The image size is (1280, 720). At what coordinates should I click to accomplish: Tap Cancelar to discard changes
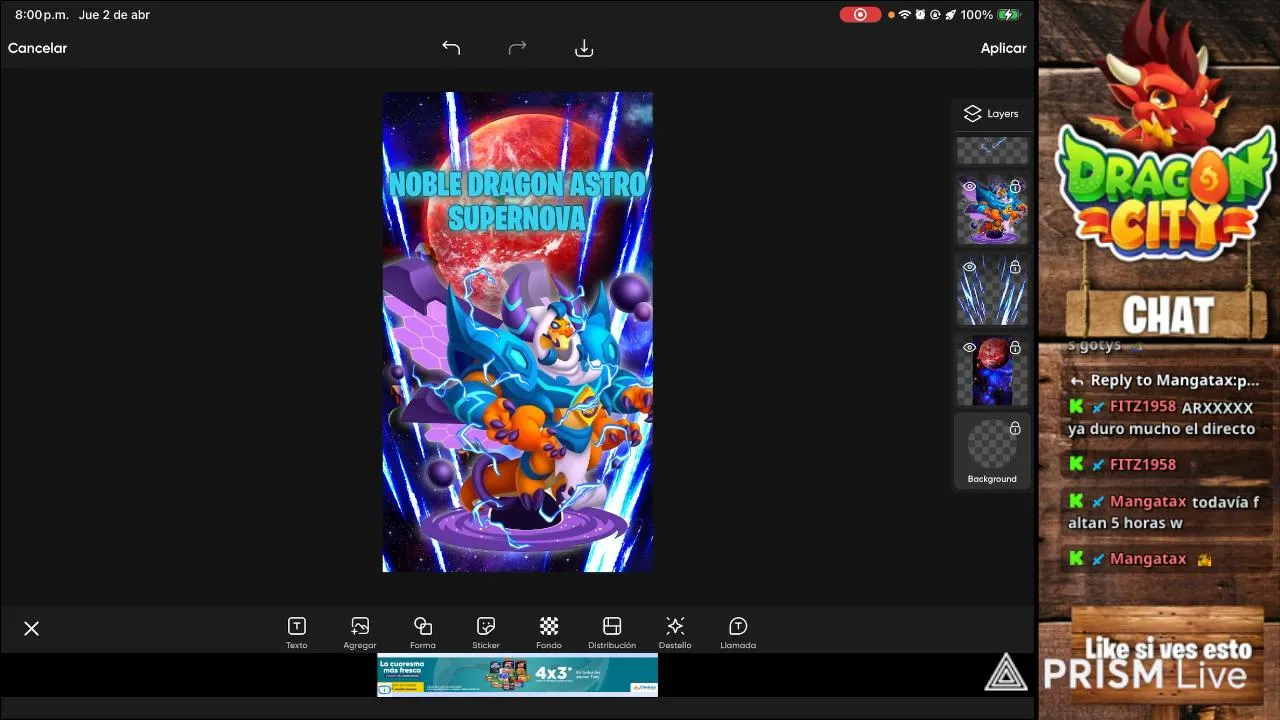point(38,48)
